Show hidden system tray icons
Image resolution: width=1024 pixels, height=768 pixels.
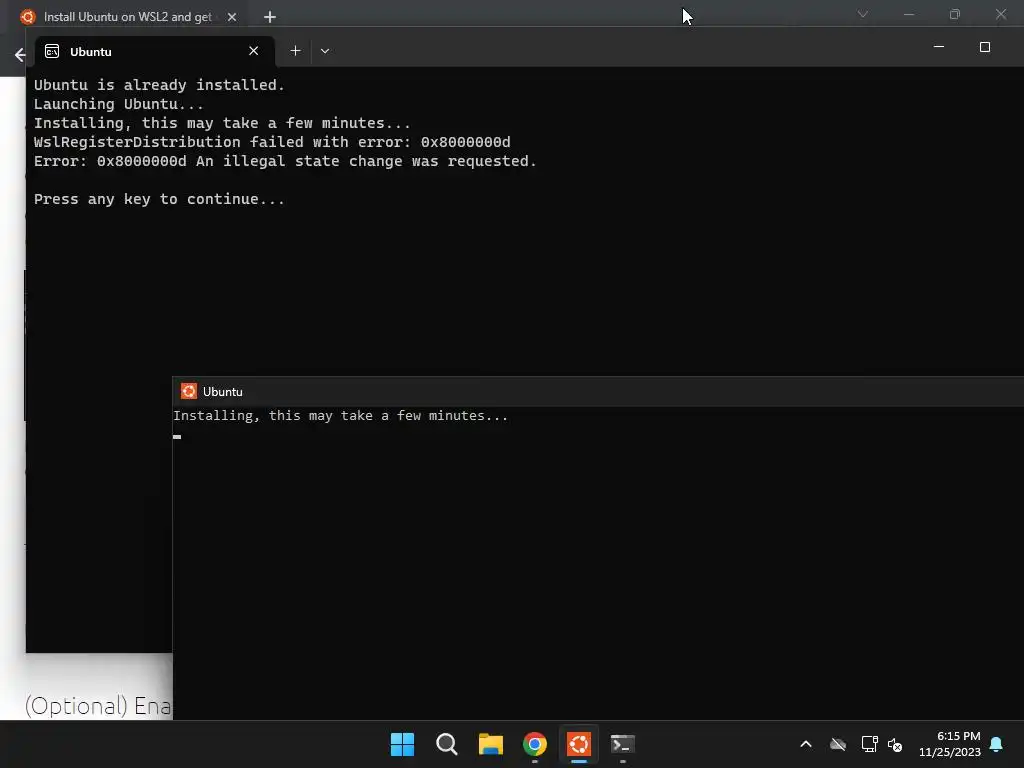point(806,744)
